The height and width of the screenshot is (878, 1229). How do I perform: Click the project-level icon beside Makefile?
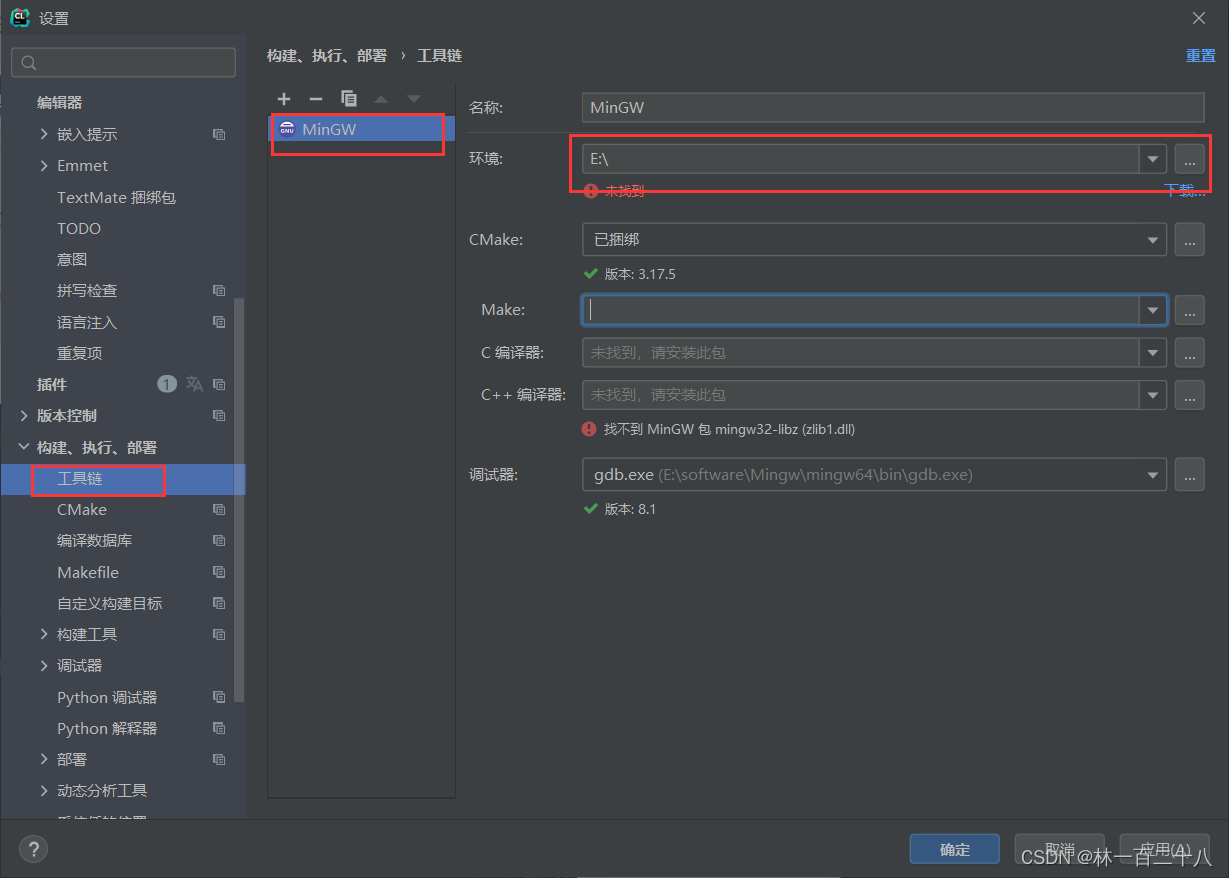[x=219, y=572]
